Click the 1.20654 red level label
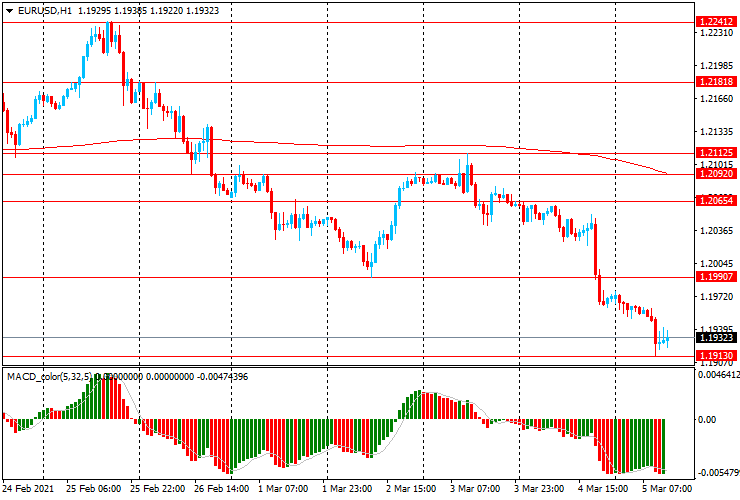 (716, 201)
